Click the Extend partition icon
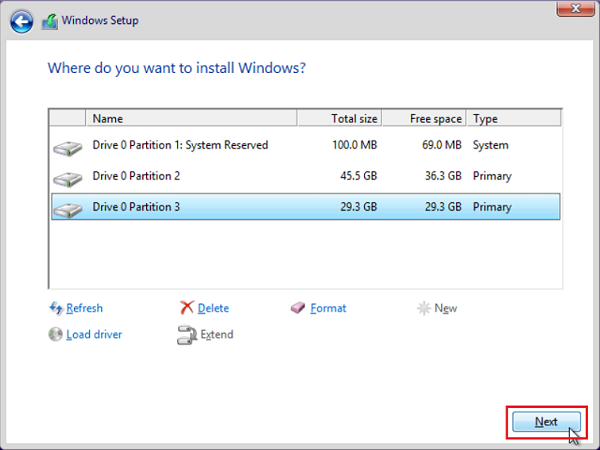600x450 pixels. (186, 334)
